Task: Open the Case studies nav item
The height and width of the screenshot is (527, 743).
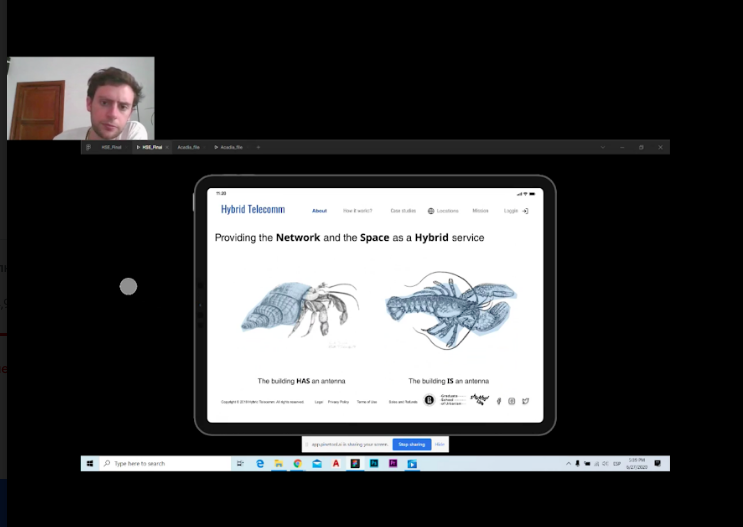Action: point(403,211)
